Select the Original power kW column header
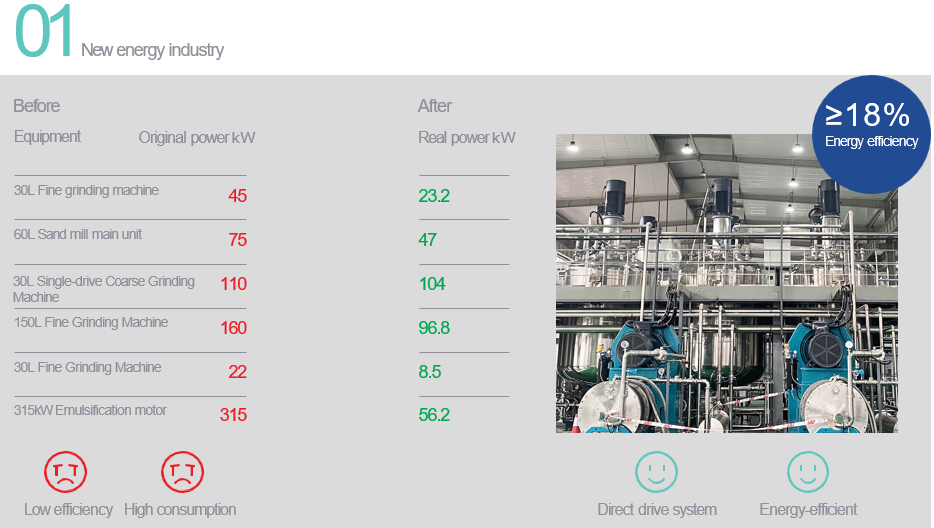The image size is (934, 528). [197, 138]
